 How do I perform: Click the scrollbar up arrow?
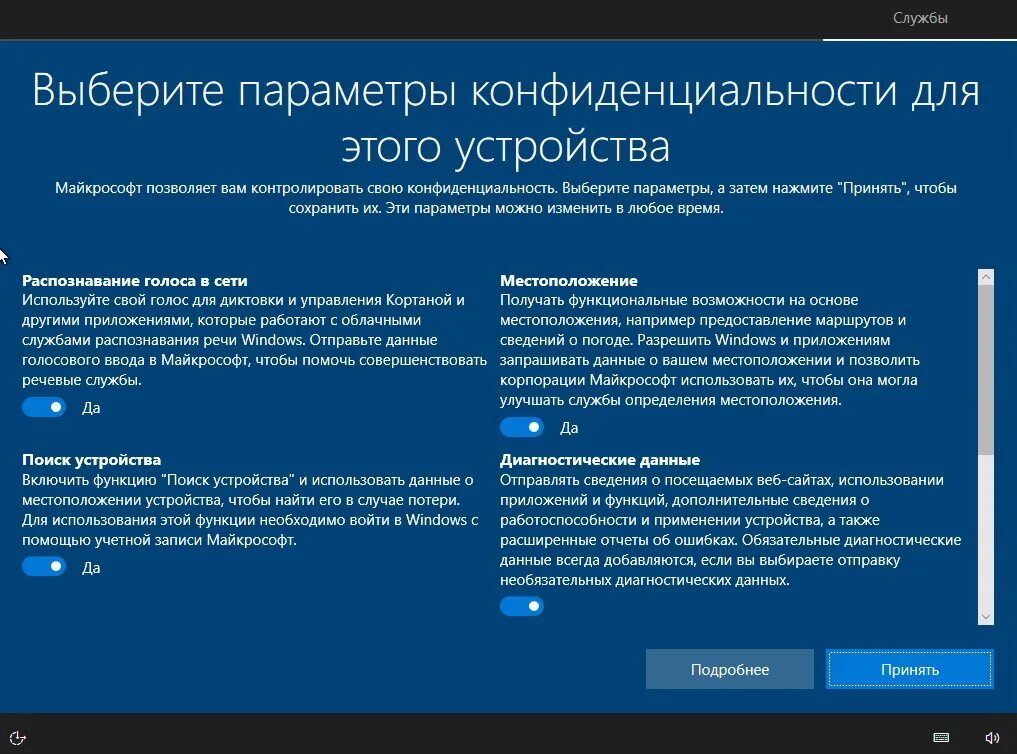pos(986,277)
